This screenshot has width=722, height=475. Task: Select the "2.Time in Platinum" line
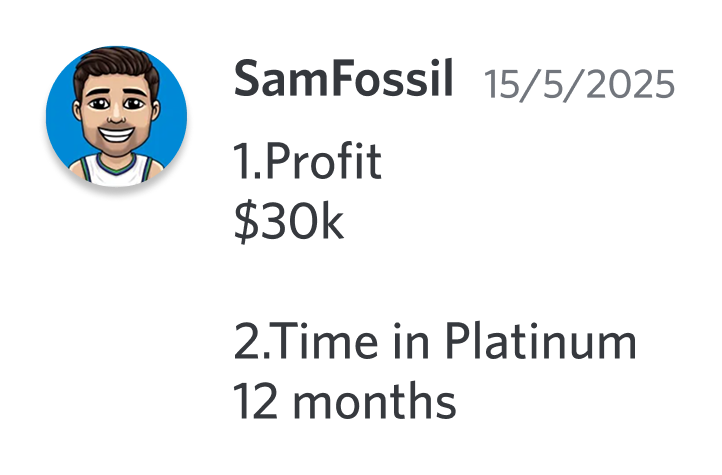point(435,341)
